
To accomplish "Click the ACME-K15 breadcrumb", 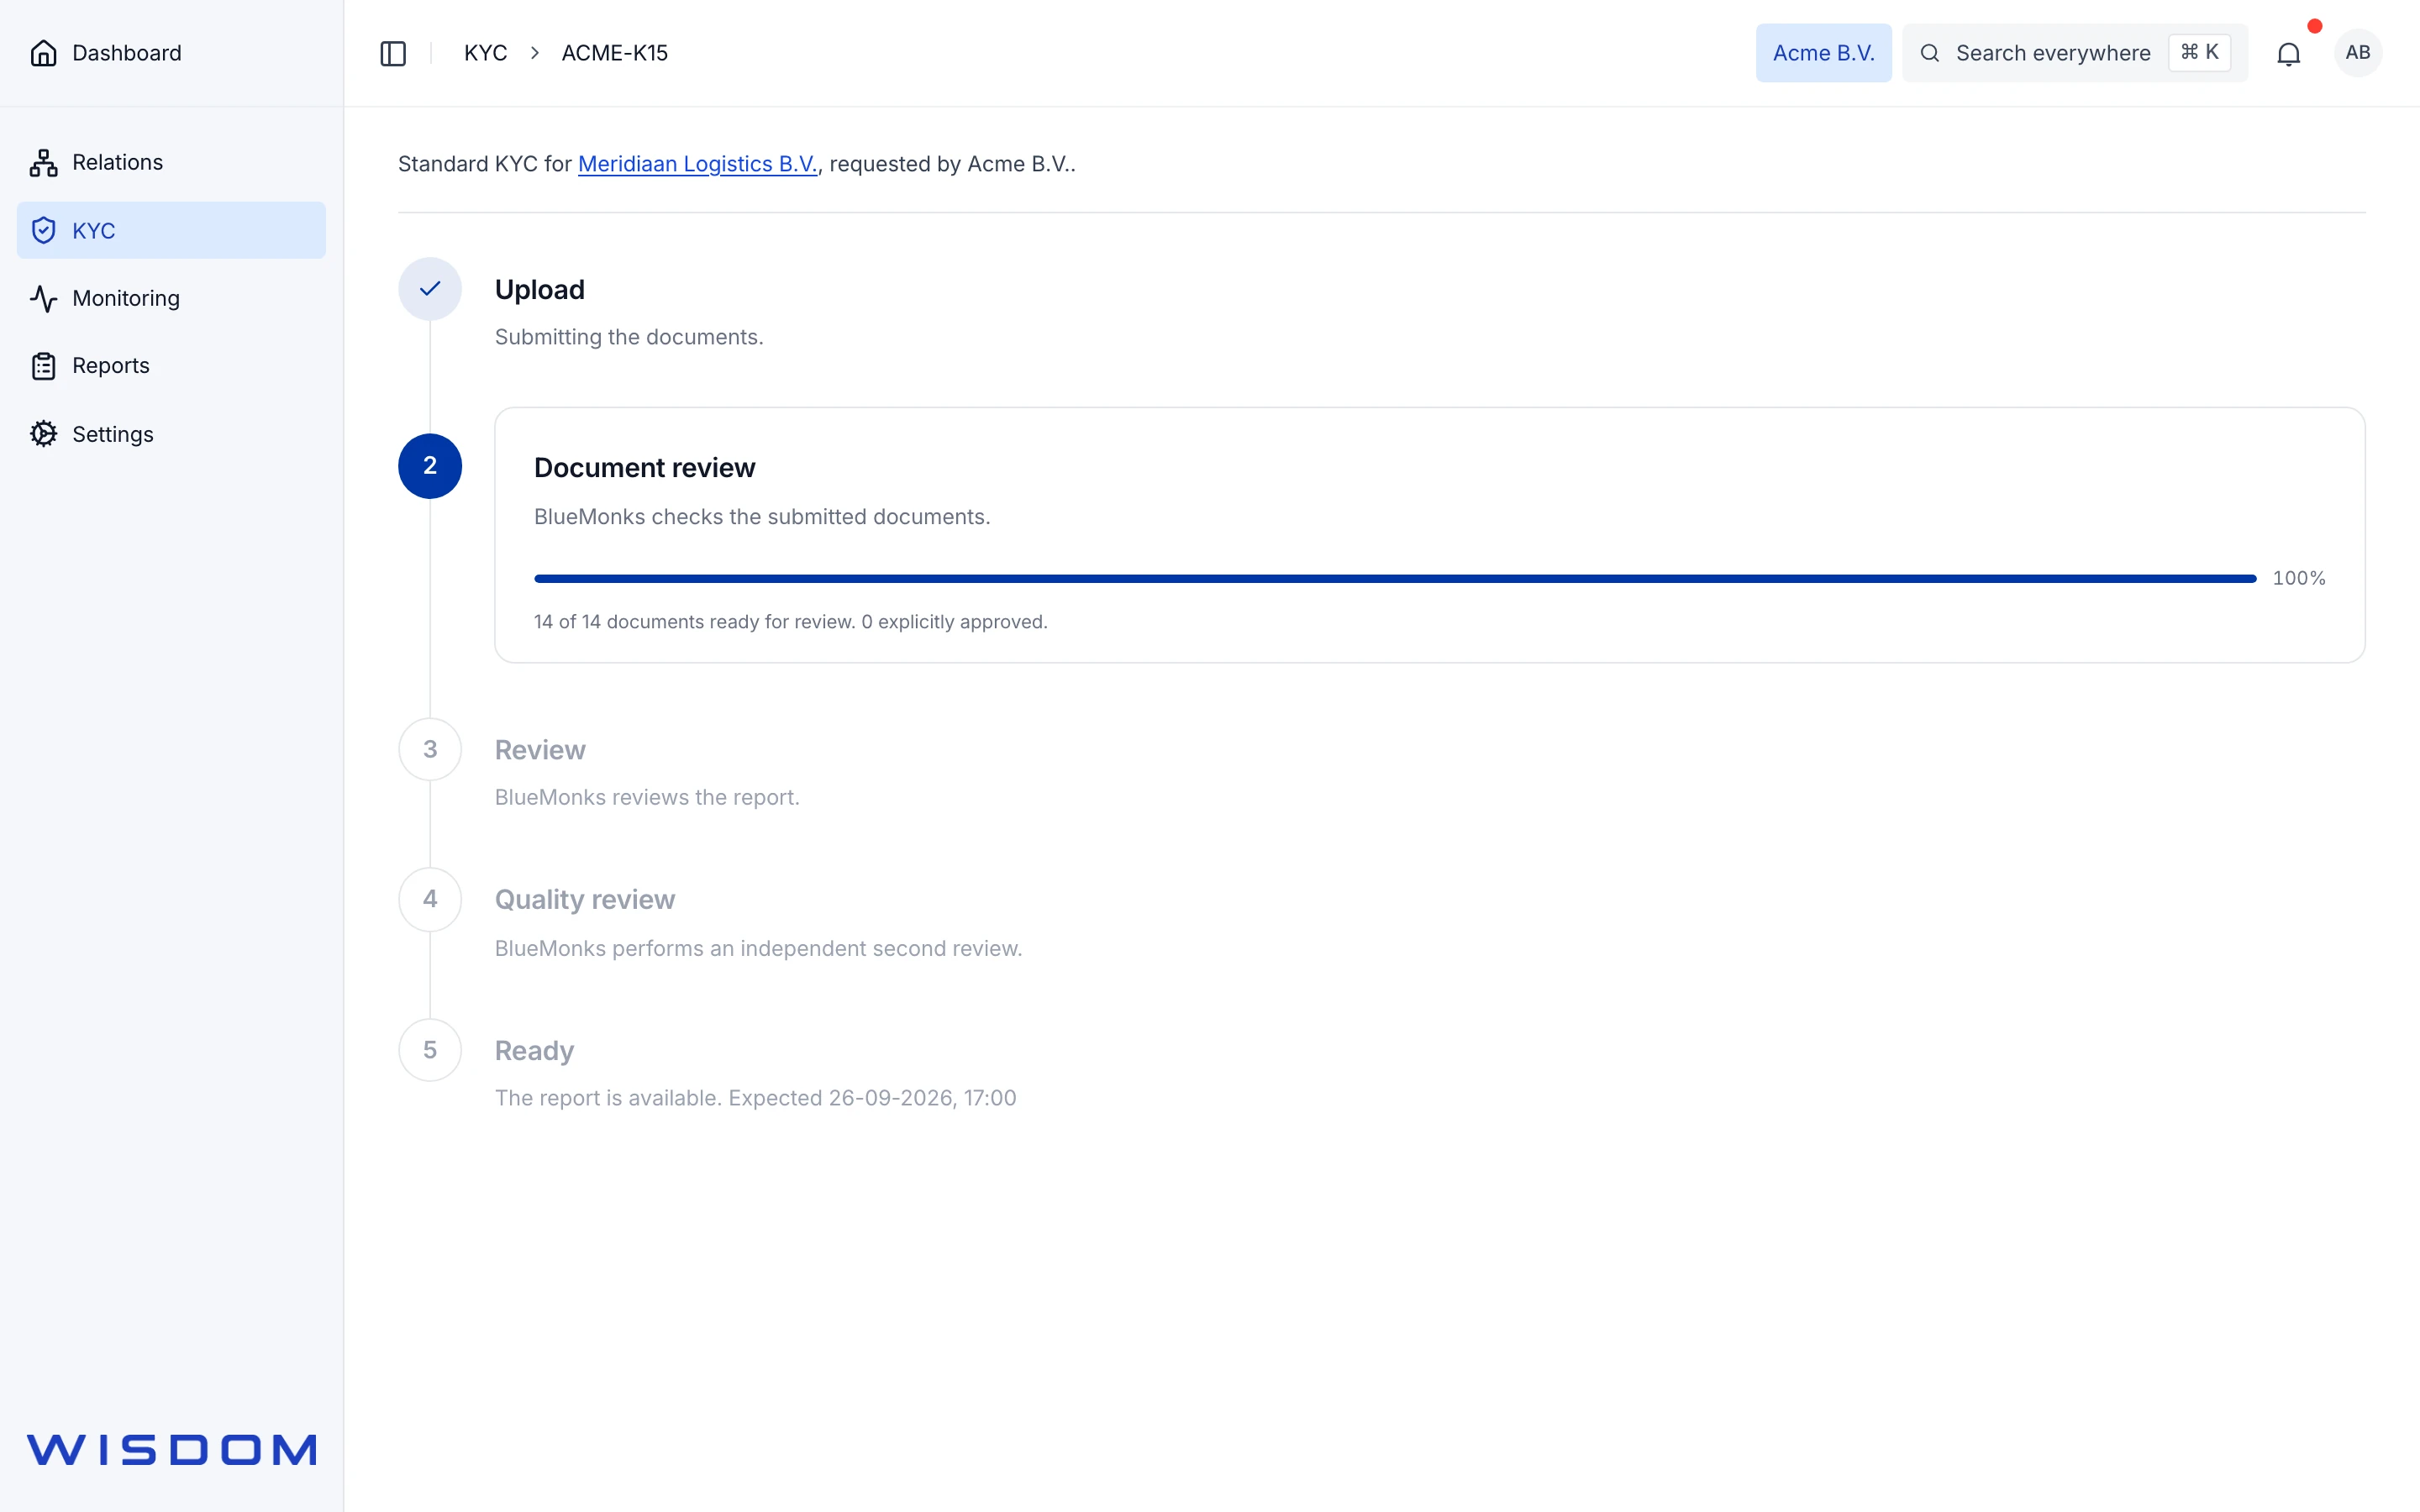I will [615, 53].
